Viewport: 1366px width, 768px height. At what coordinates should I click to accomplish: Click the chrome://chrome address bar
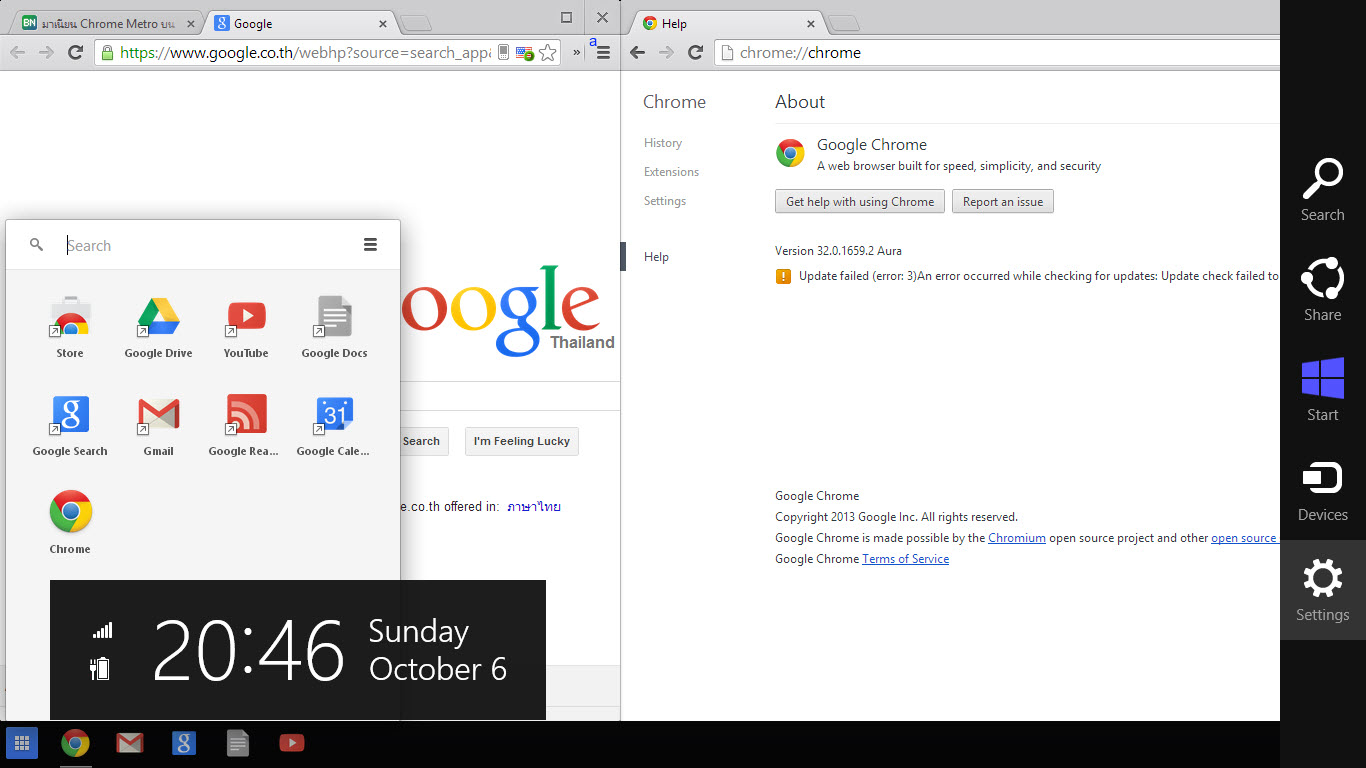click(x=997, y=53)
